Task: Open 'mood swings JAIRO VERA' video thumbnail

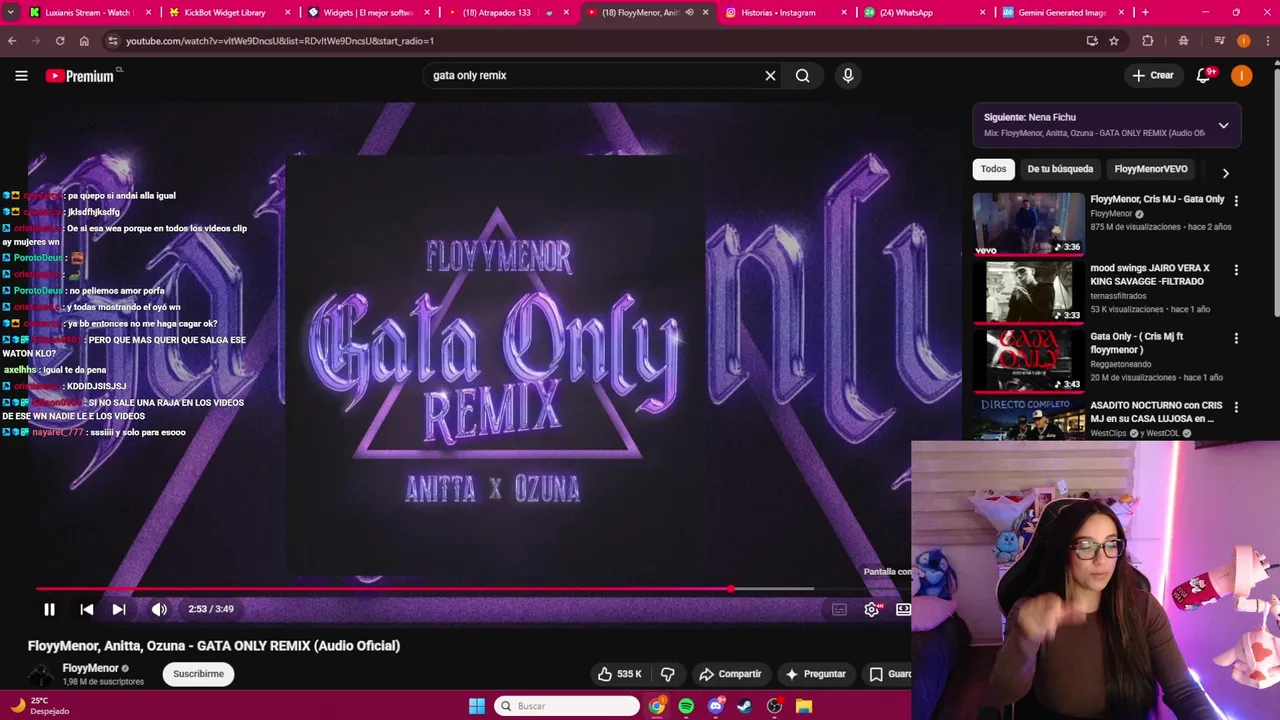Action: [x=1029, y=293]
